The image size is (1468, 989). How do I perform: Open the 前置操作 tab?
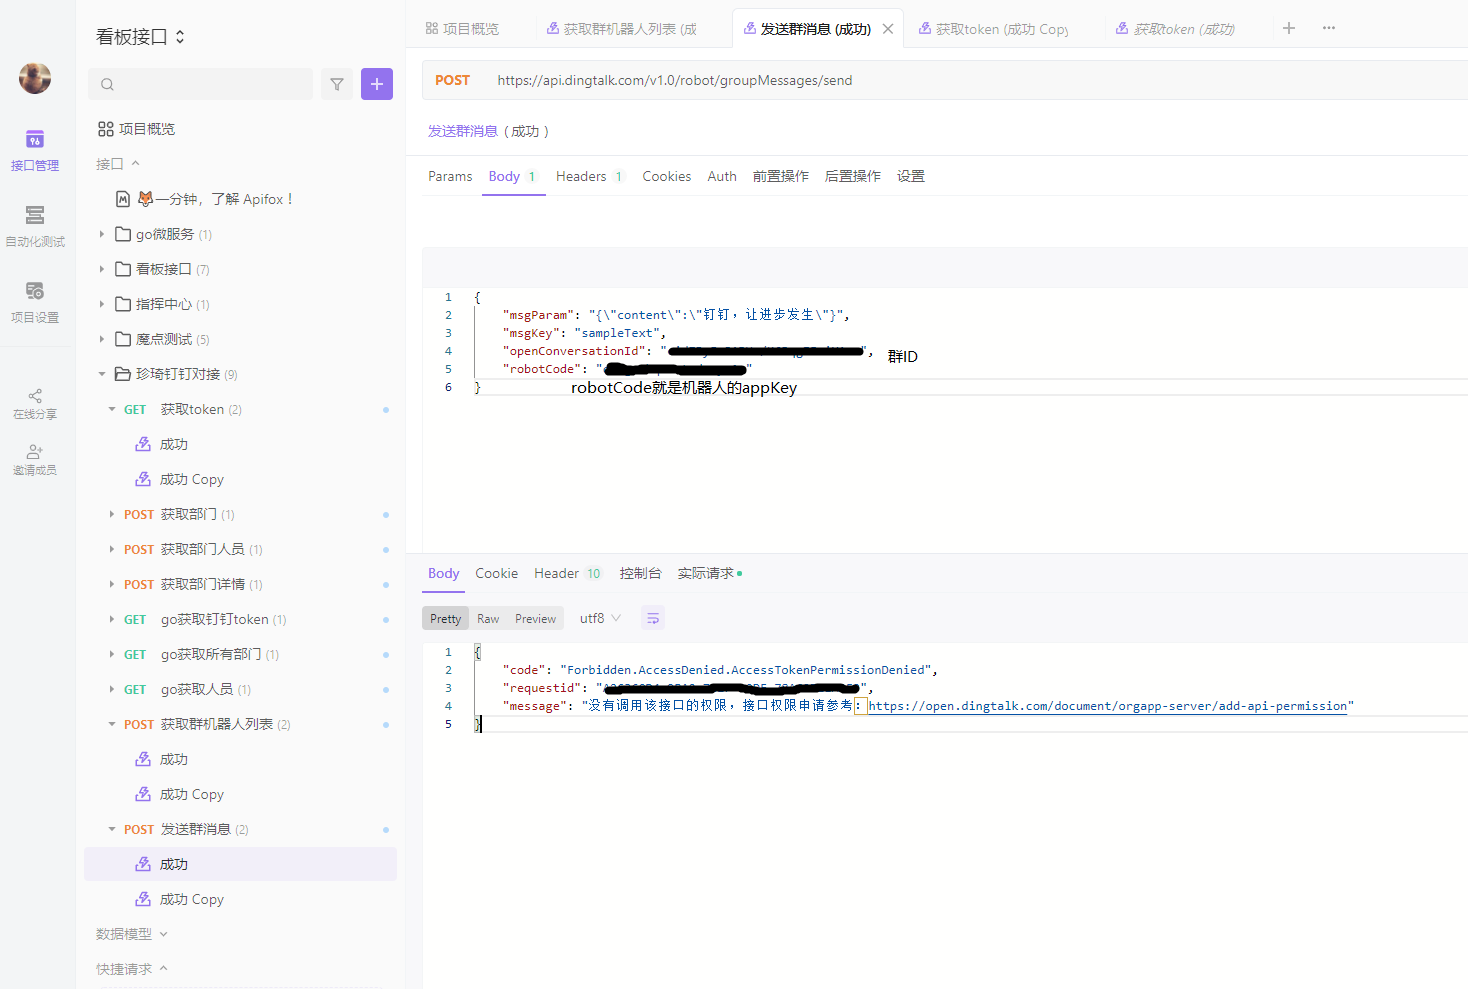click(x=781, y=176)
